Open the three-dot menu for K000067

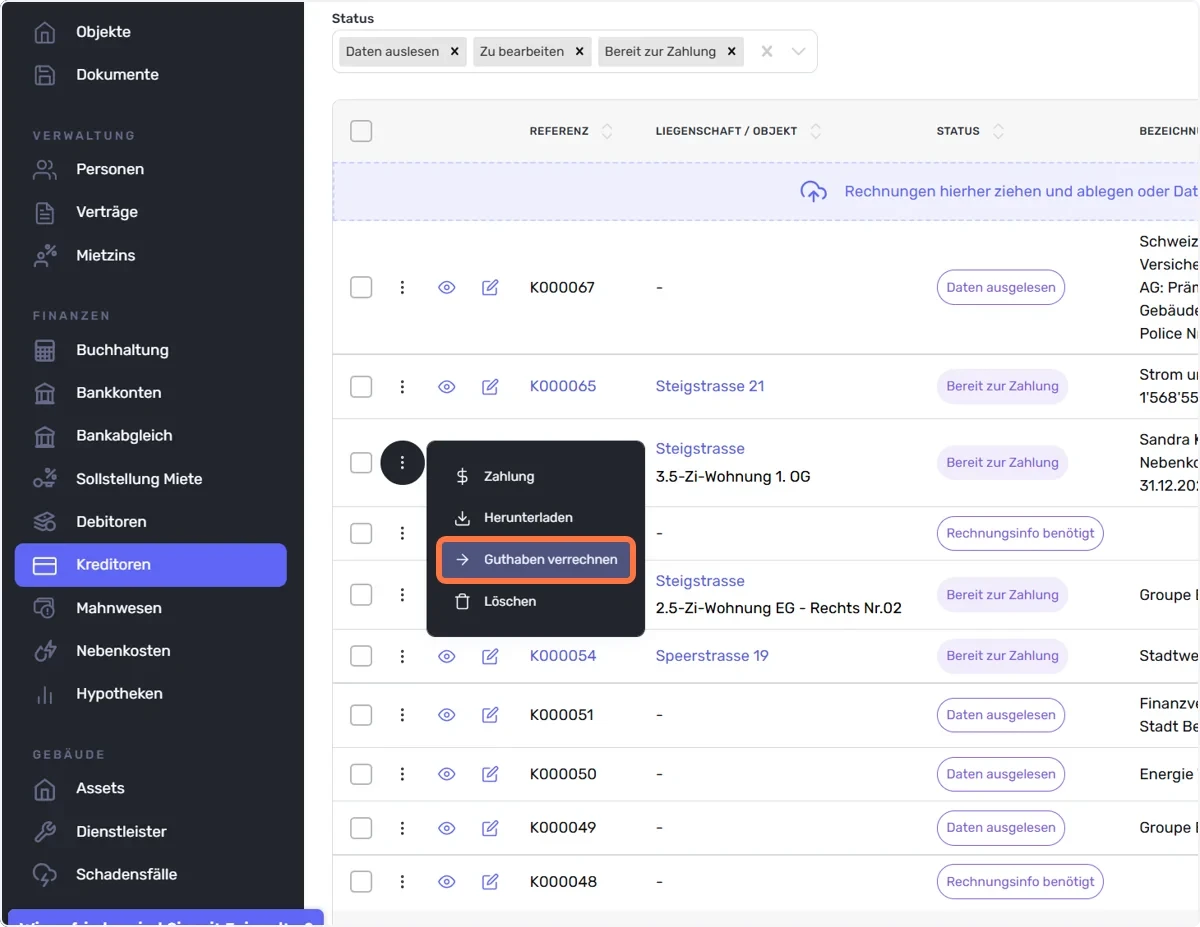[x=402, y=287]
